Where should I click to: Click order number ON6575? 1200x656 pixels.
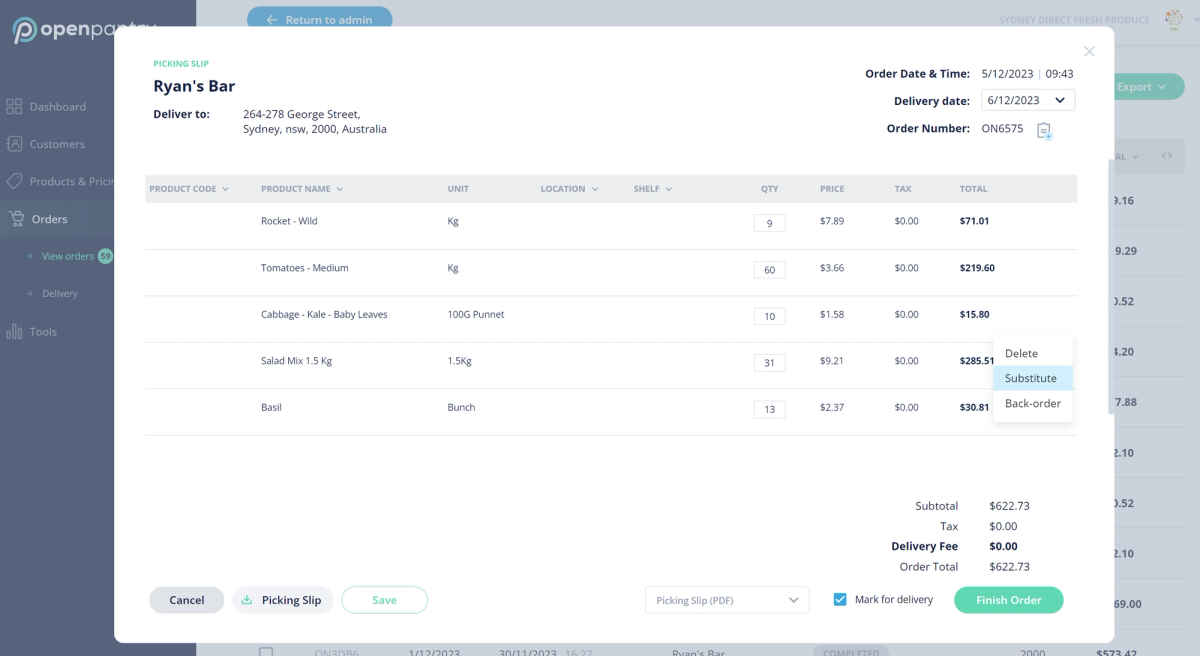click(x=1002, y=129)
